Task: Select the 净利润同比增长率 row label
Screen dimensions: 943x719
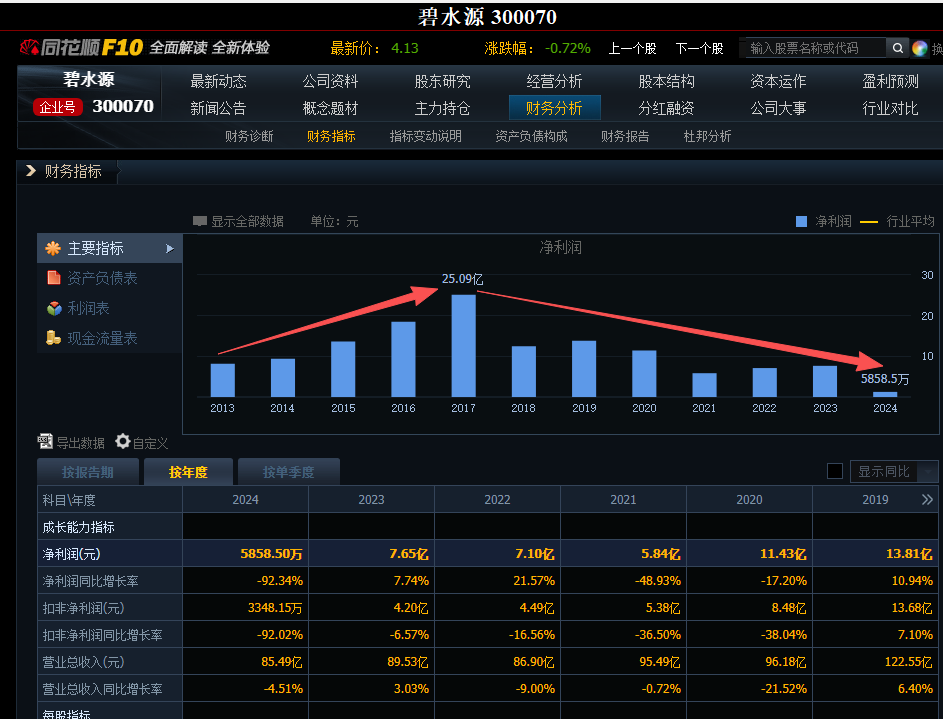Action: (90, 581)
